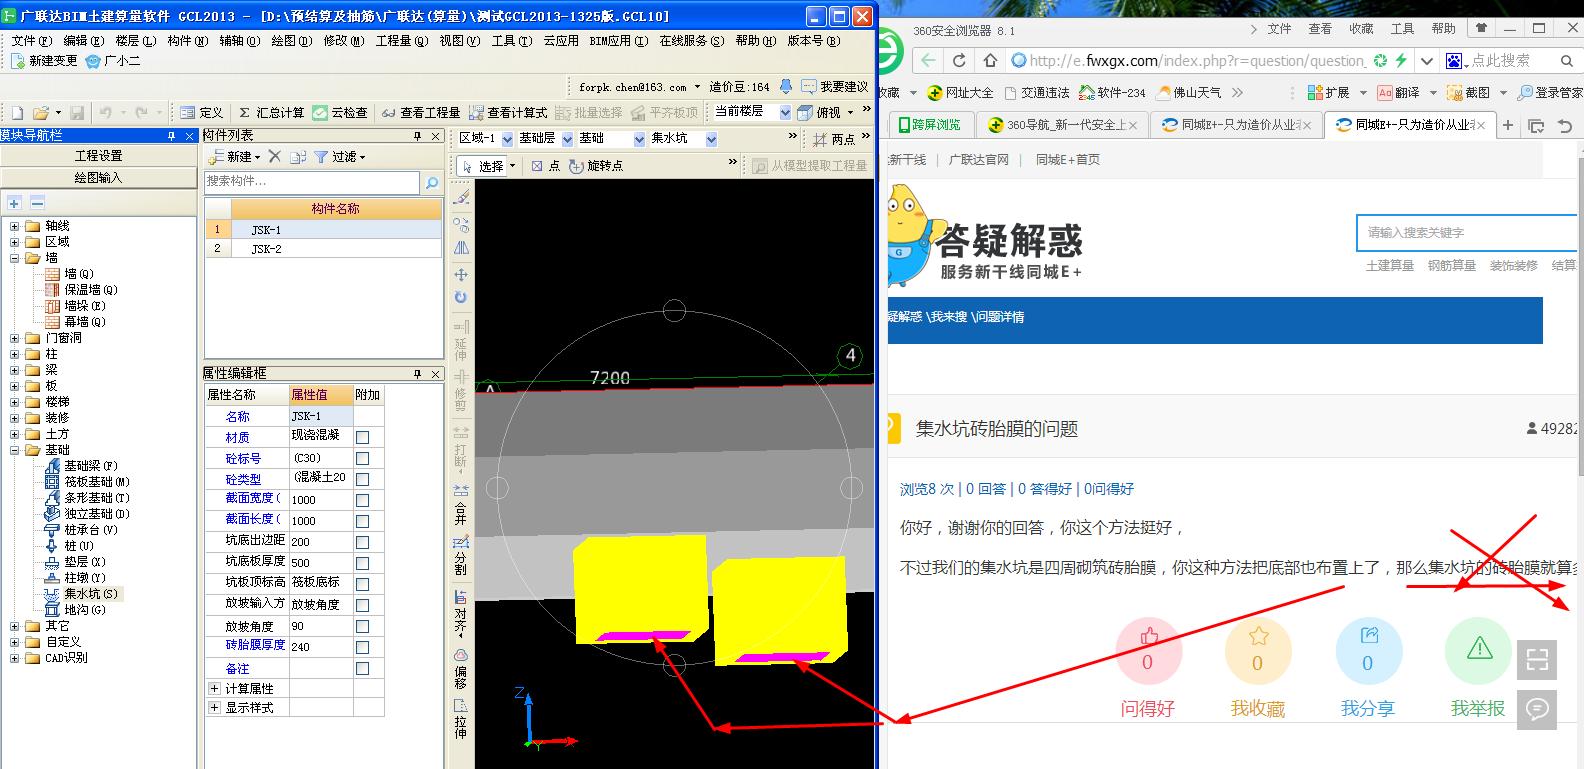
Task: Toggle 附加 checkbox for 截面宽度 row
Action: tap(362, 500)
